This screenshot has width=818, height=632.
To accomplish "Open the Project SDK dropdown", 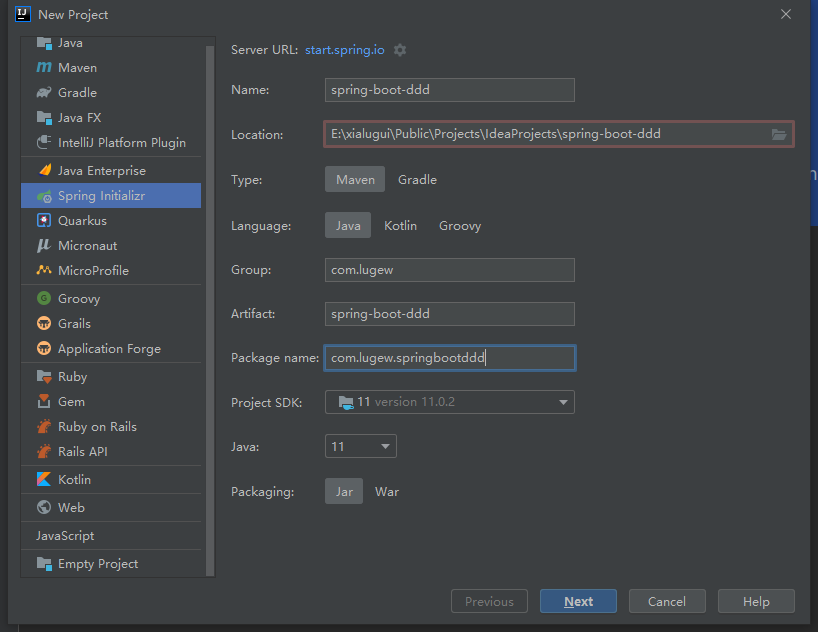I will point(450,402).
